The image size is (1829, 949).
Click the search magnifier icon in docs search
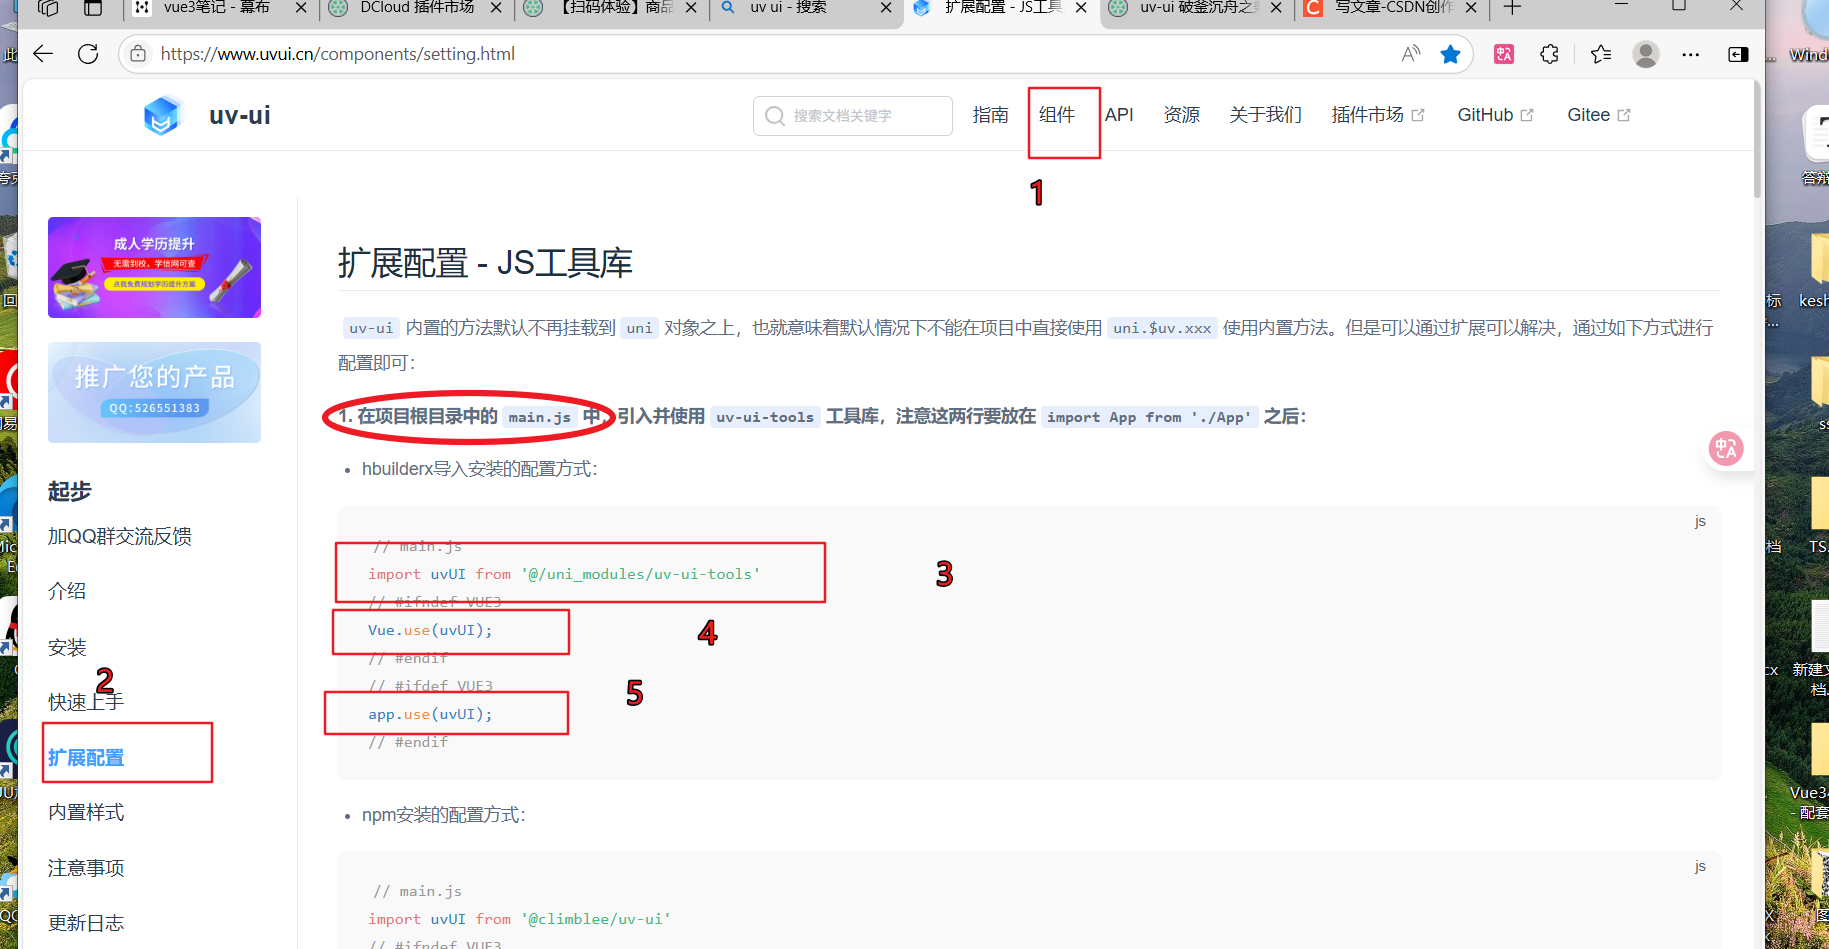pos(774,116)
